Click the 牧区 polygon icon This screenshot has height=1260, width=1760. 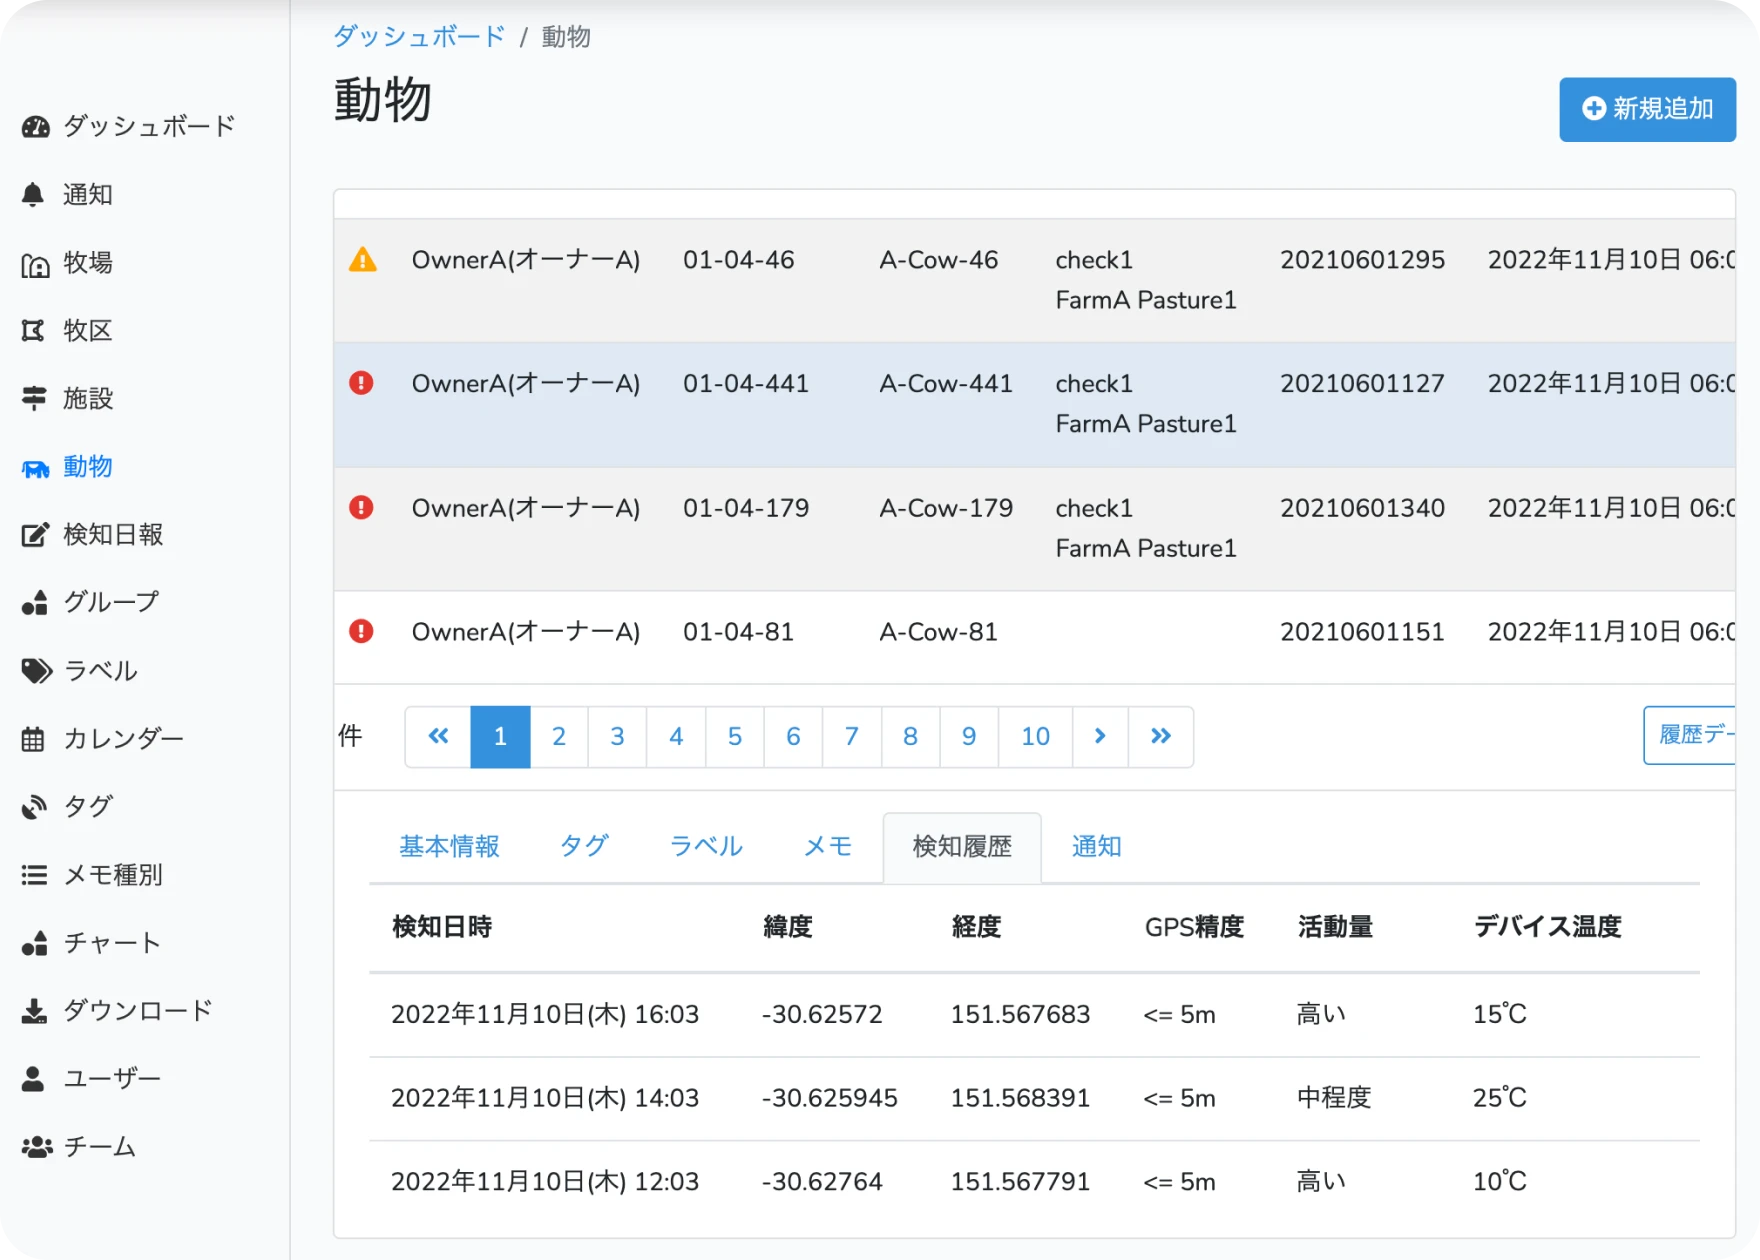pos(34,331)
